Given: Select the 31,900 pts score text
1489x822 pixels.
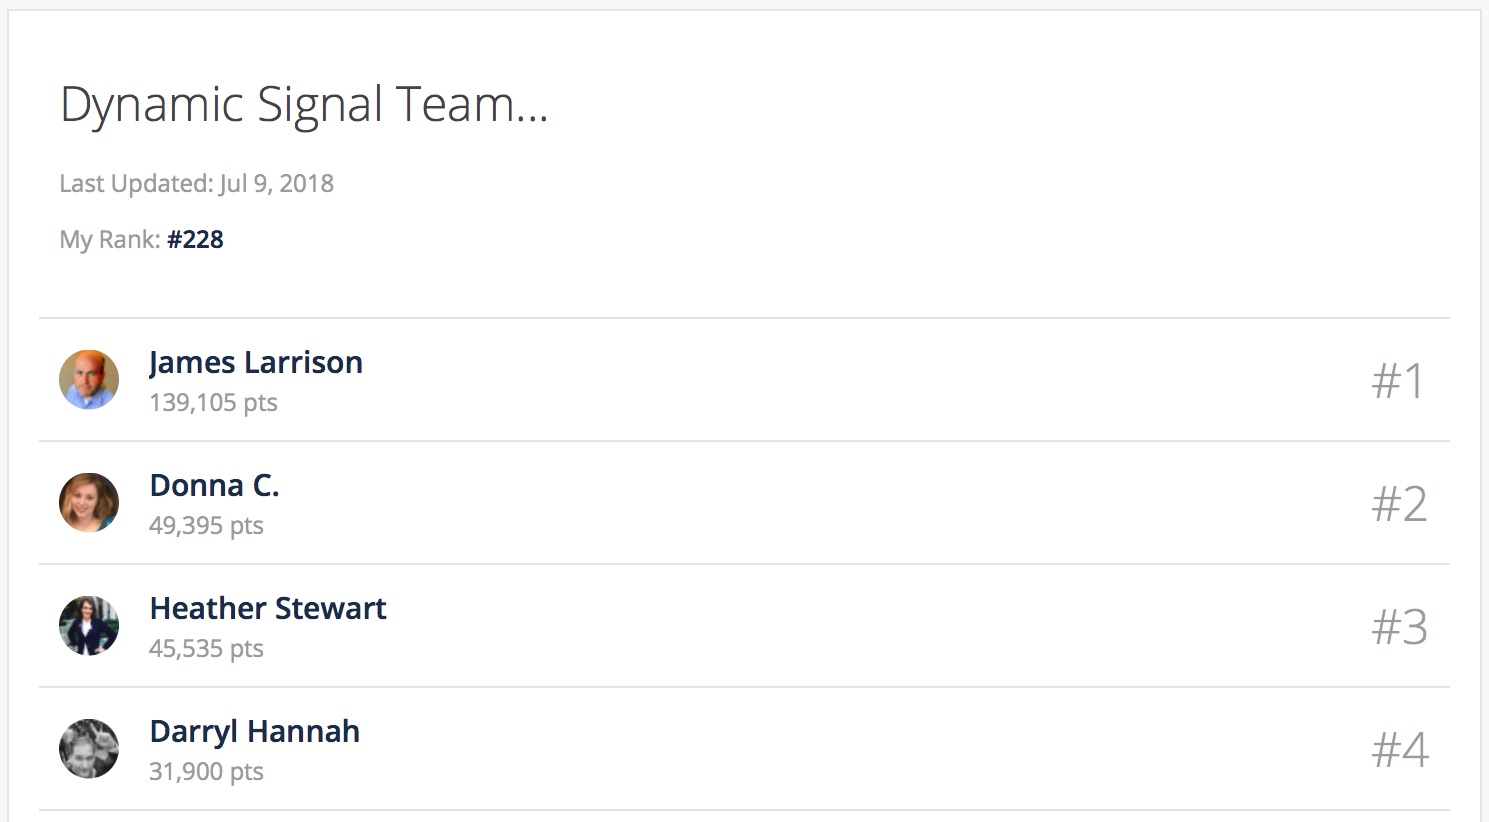Looking at the screenshot, I should 206,772.
